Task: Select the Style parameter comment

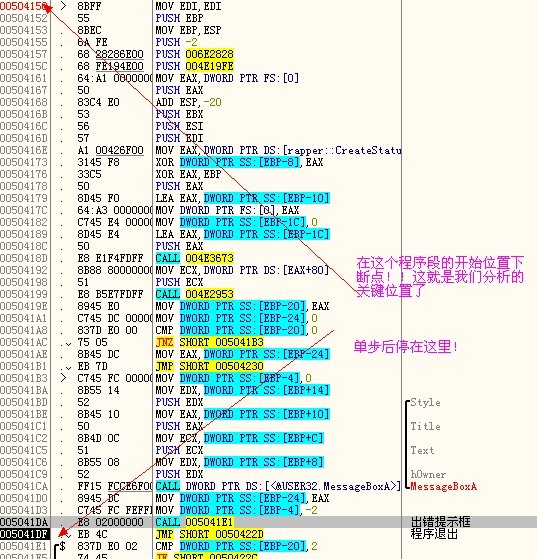Action: (425, 402)
